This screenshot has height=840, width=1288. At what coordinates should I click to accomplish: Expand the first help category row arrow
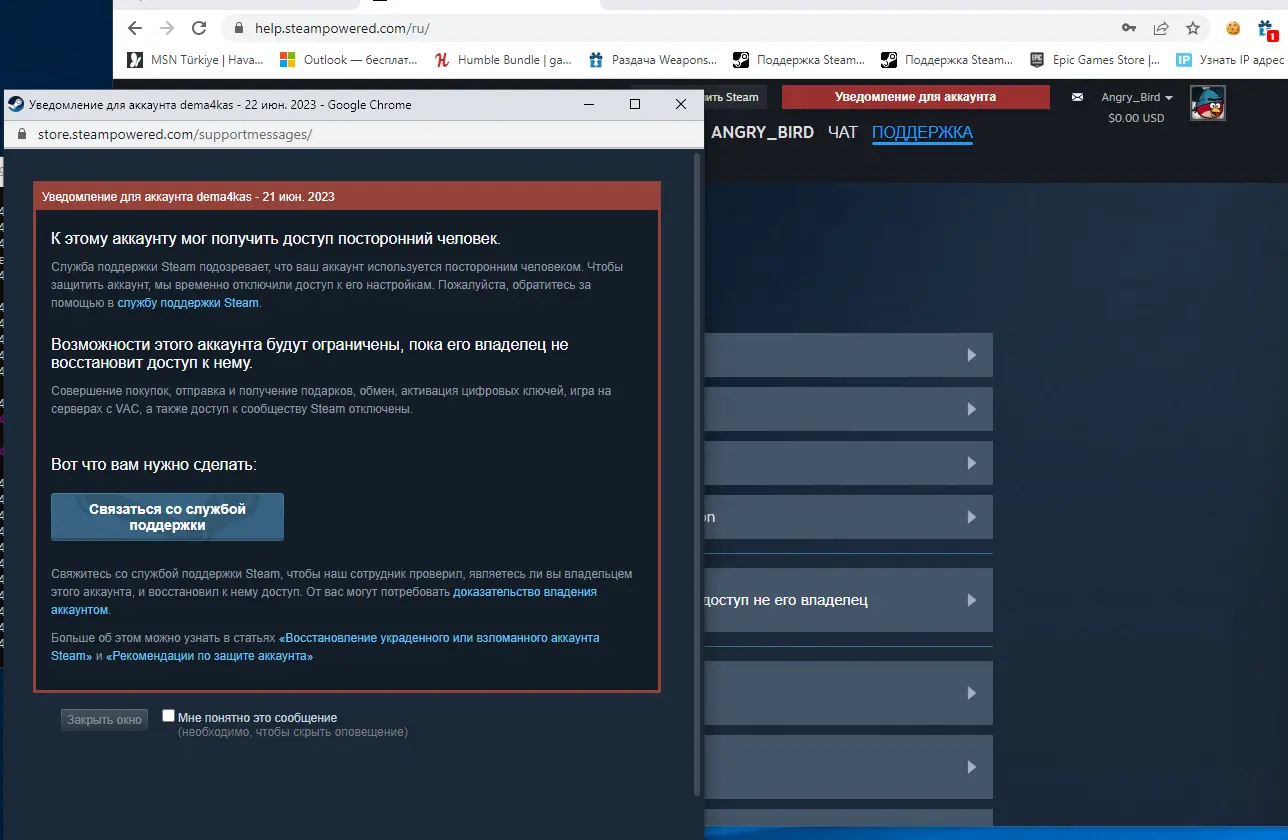[x=970, y=355]
